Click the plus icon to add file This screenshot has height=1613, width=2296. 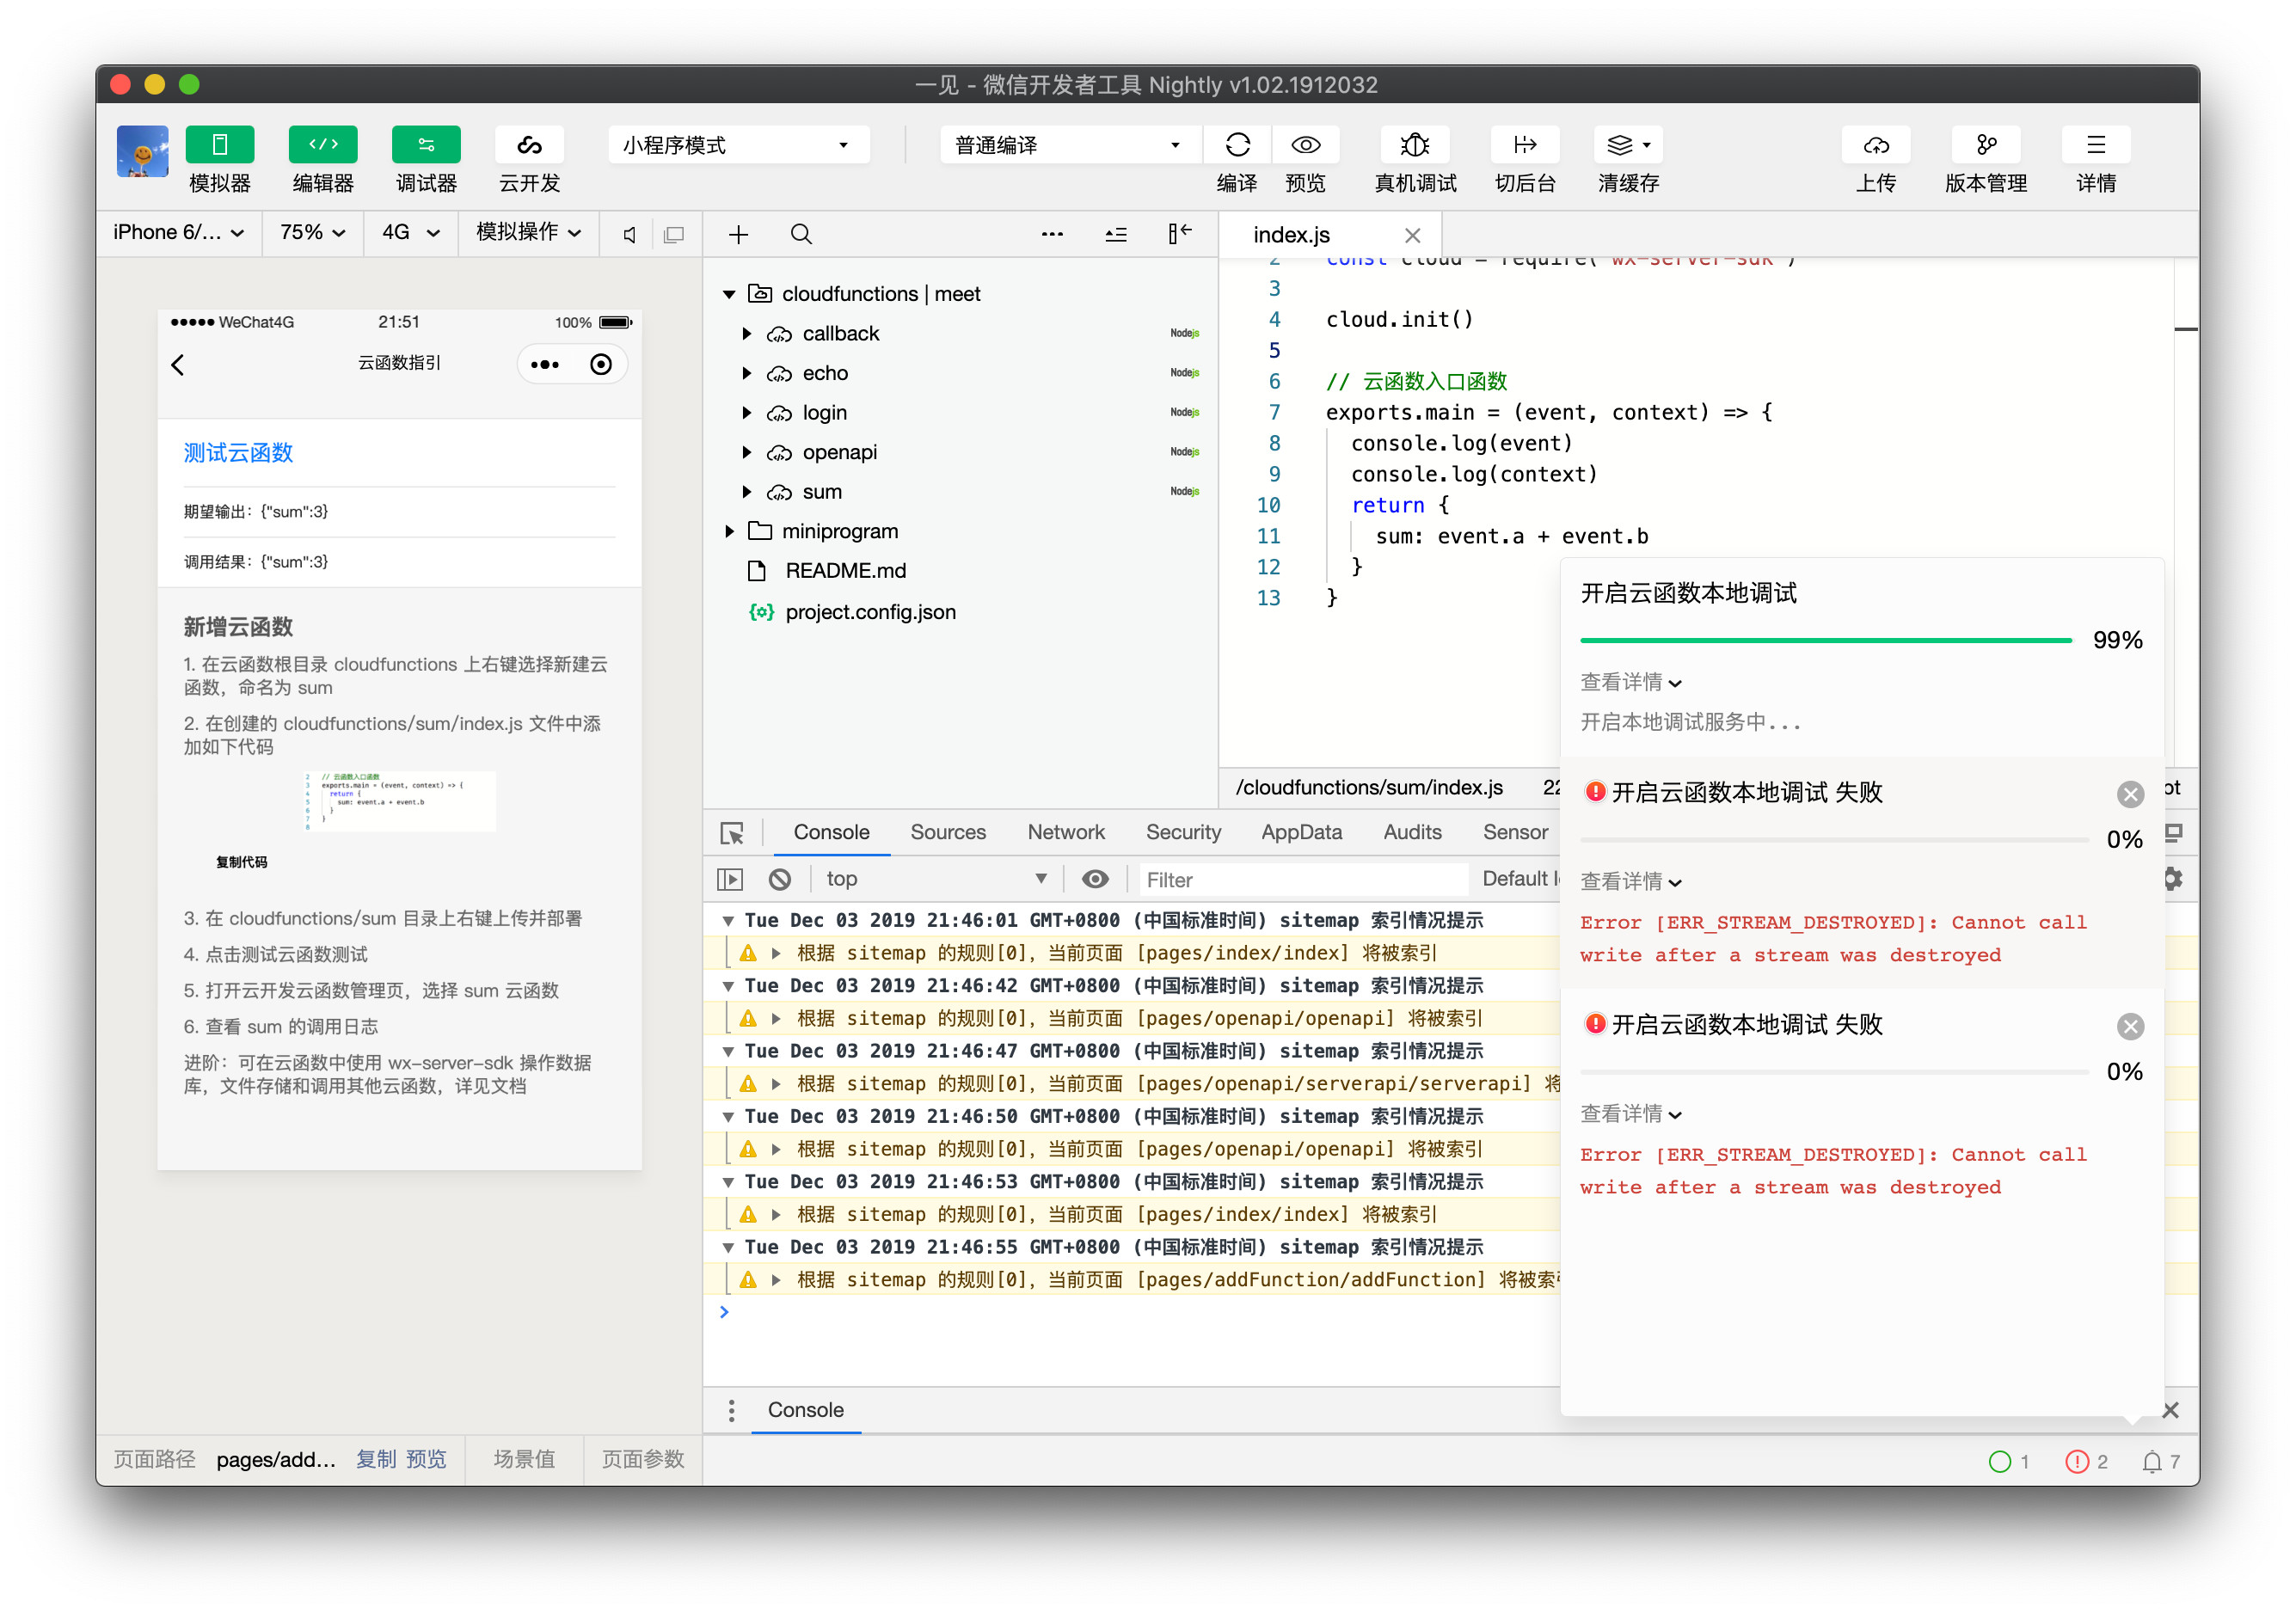tap(738, 234)
